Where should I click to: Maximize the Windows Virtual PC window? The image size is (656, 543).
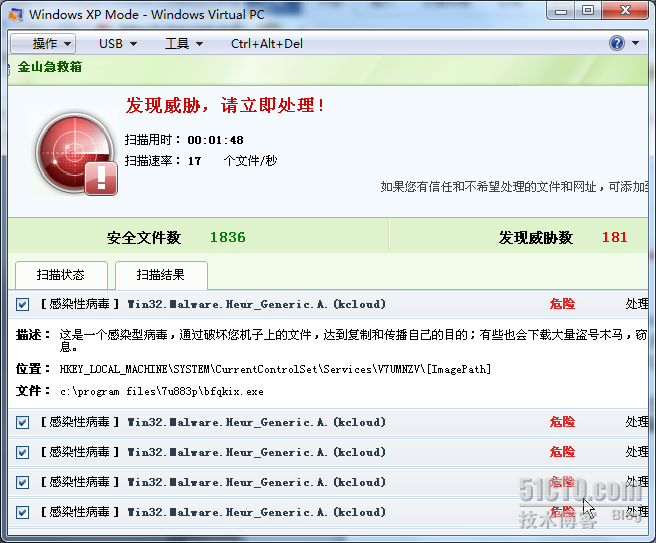588,10
